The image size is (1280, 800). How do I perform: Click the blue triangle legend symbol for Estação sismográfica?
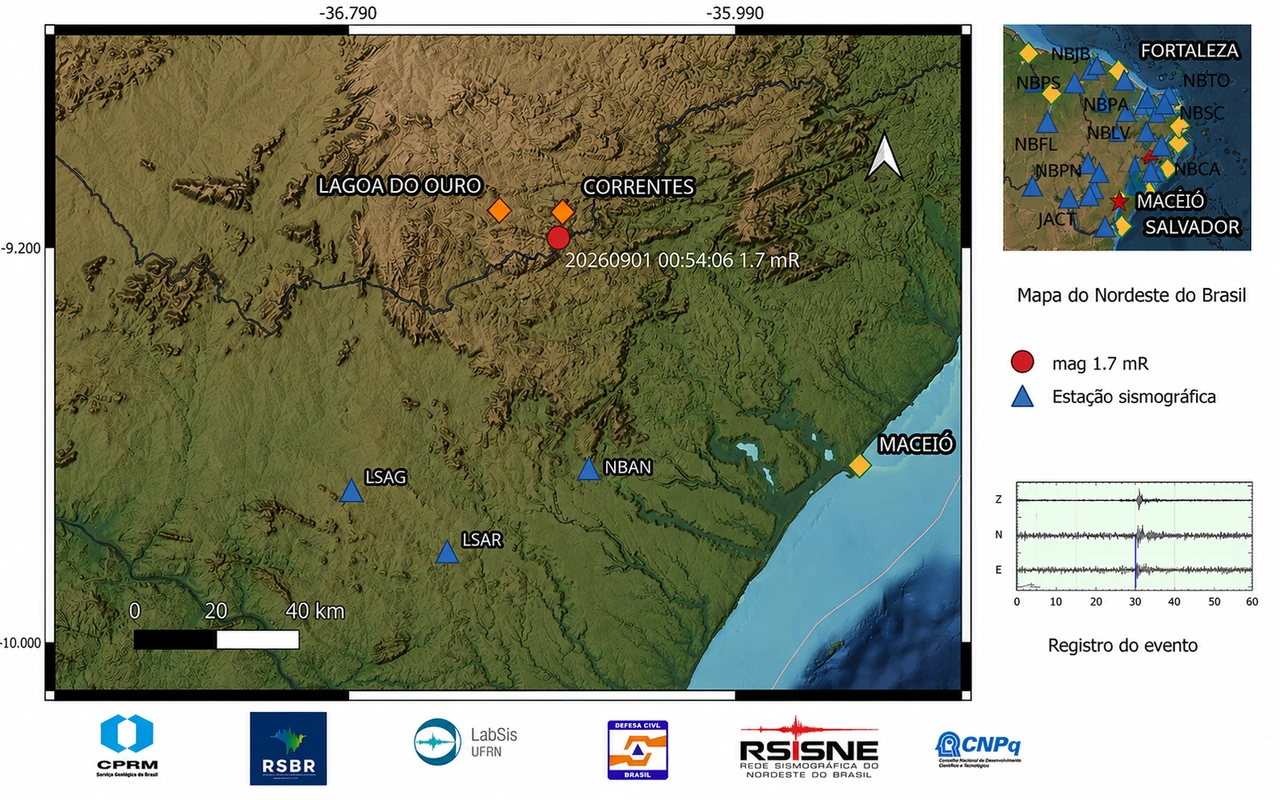click(1023, 397)
